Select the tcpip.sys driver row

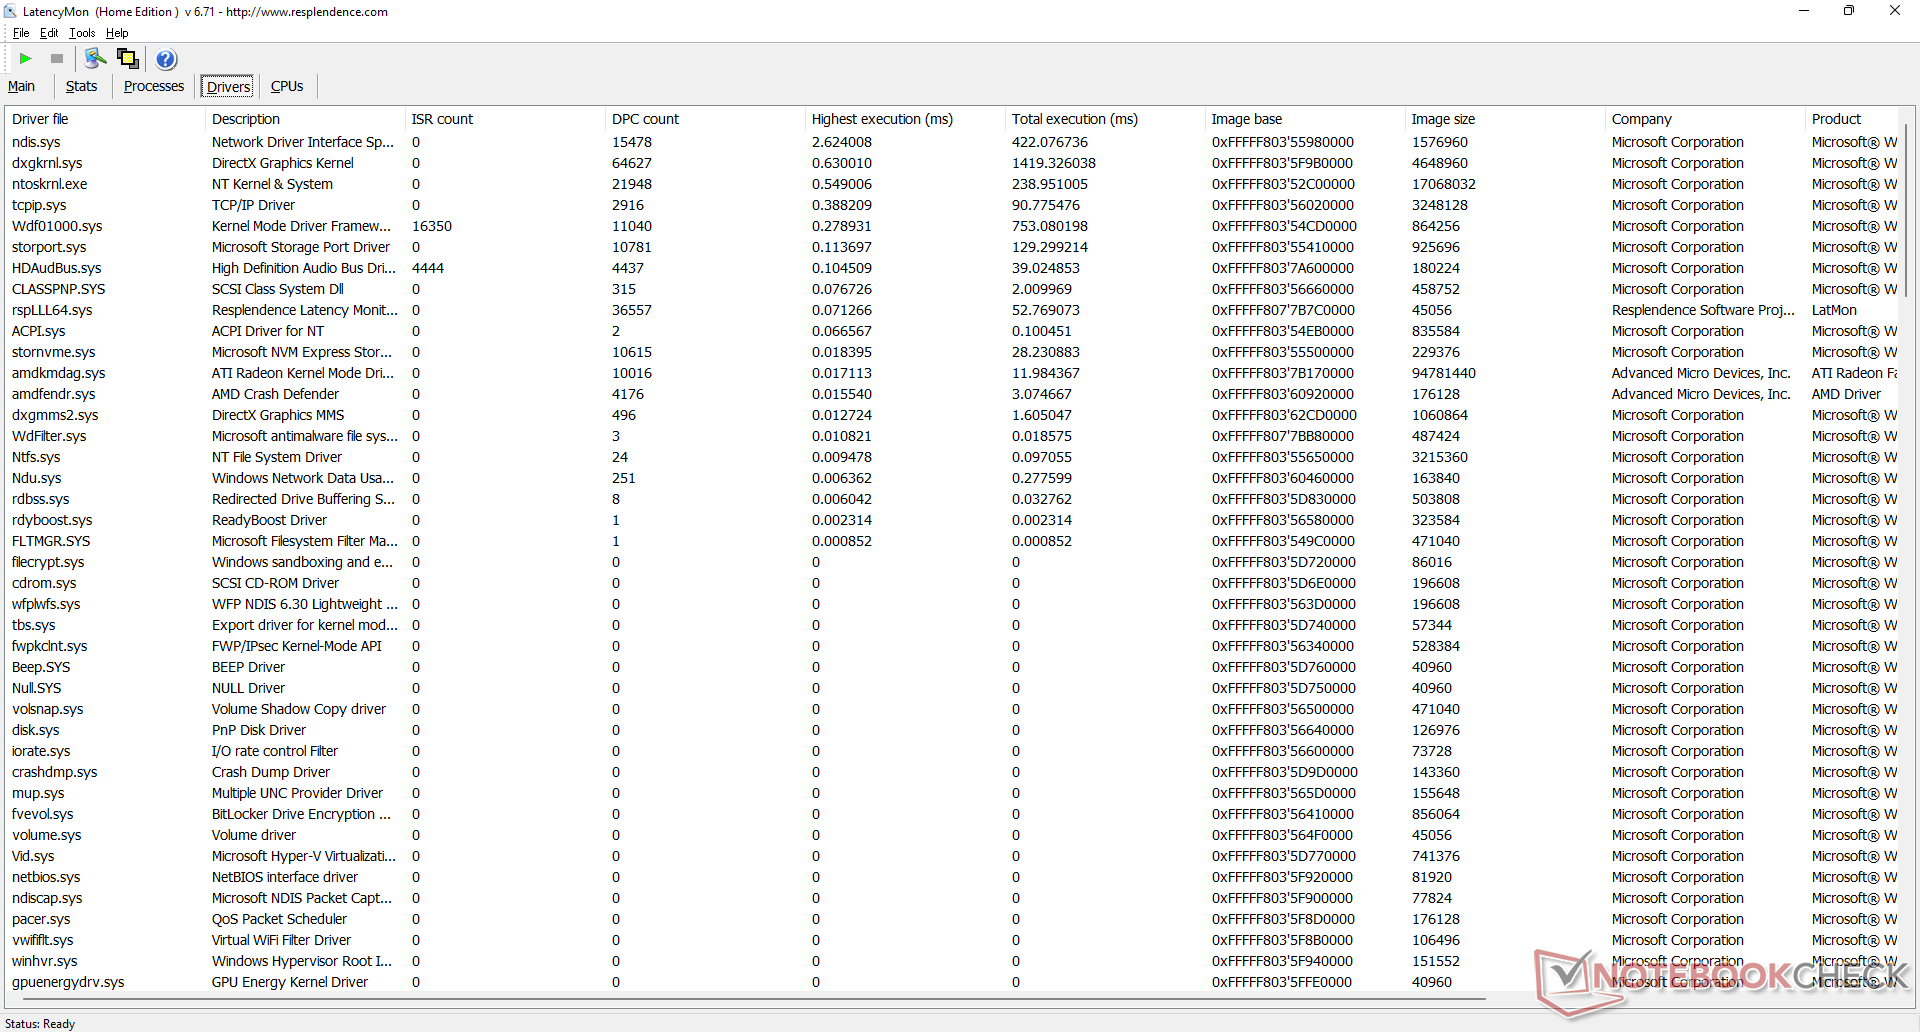coord(951,205)
